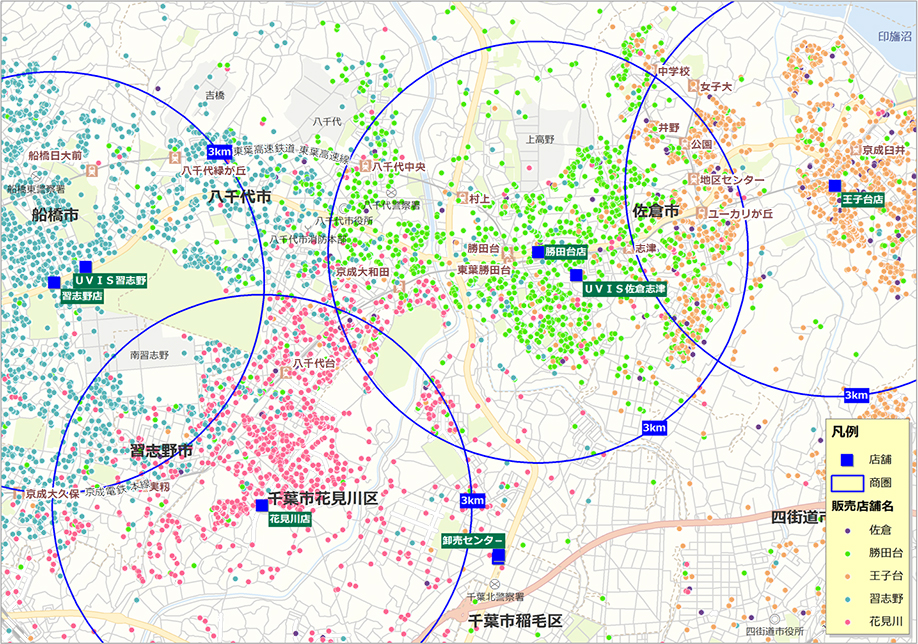Click the 王子台店 store marker near 京成臼井
This screenshot has width=918, height=644.
(836, 184)
